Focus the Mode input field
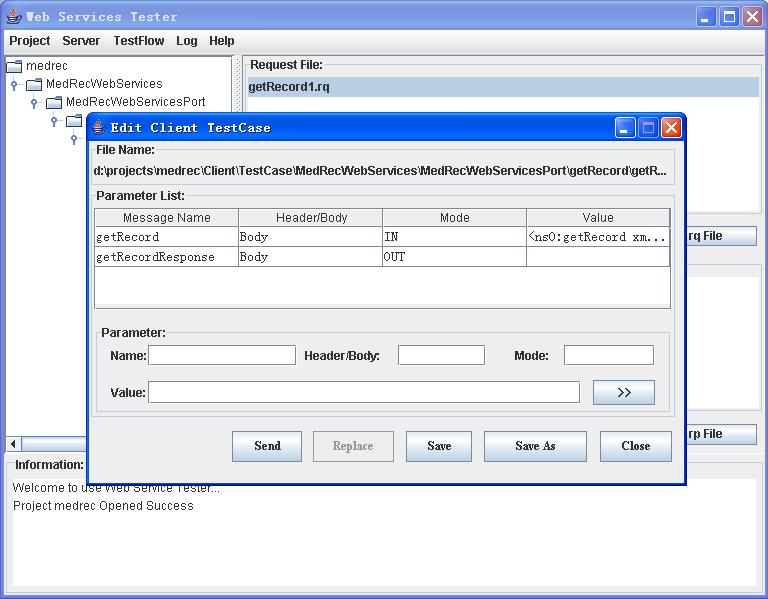 click(x=609, y=355)
